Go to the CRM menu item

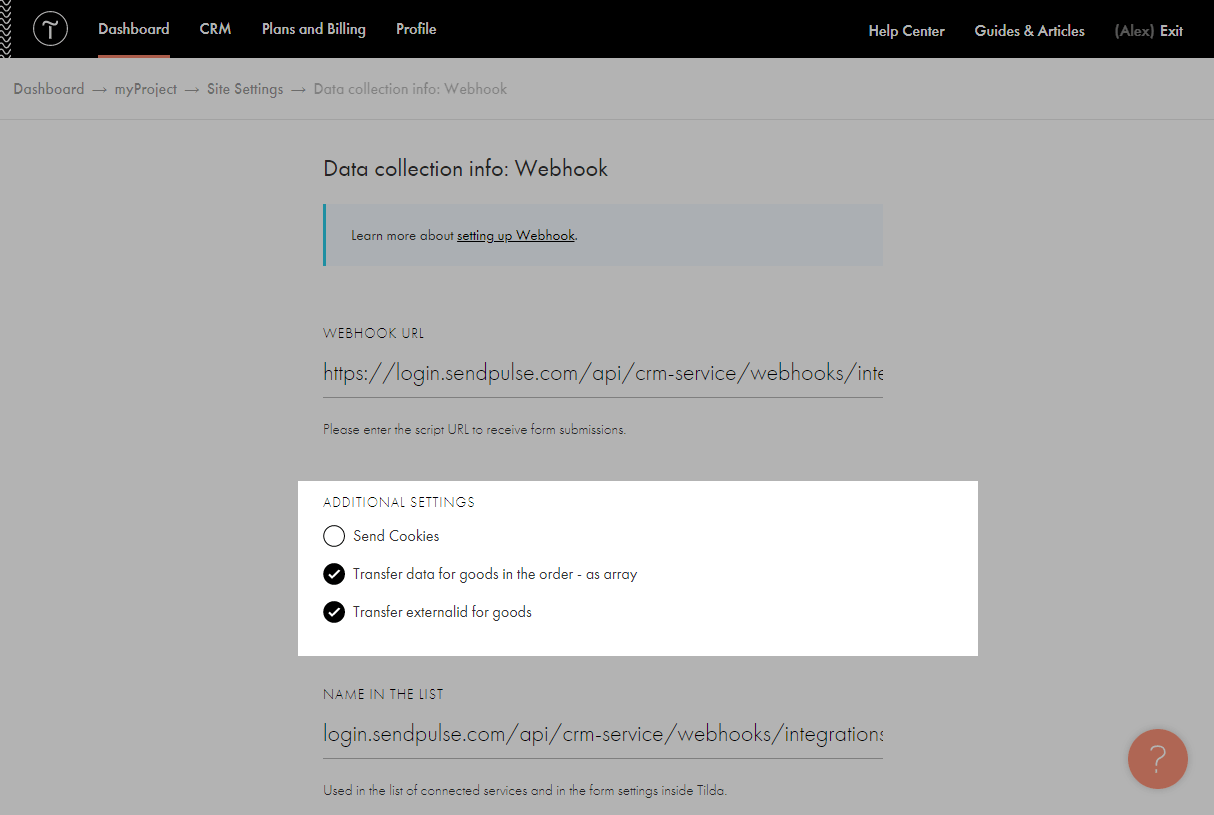click(215, 29)
